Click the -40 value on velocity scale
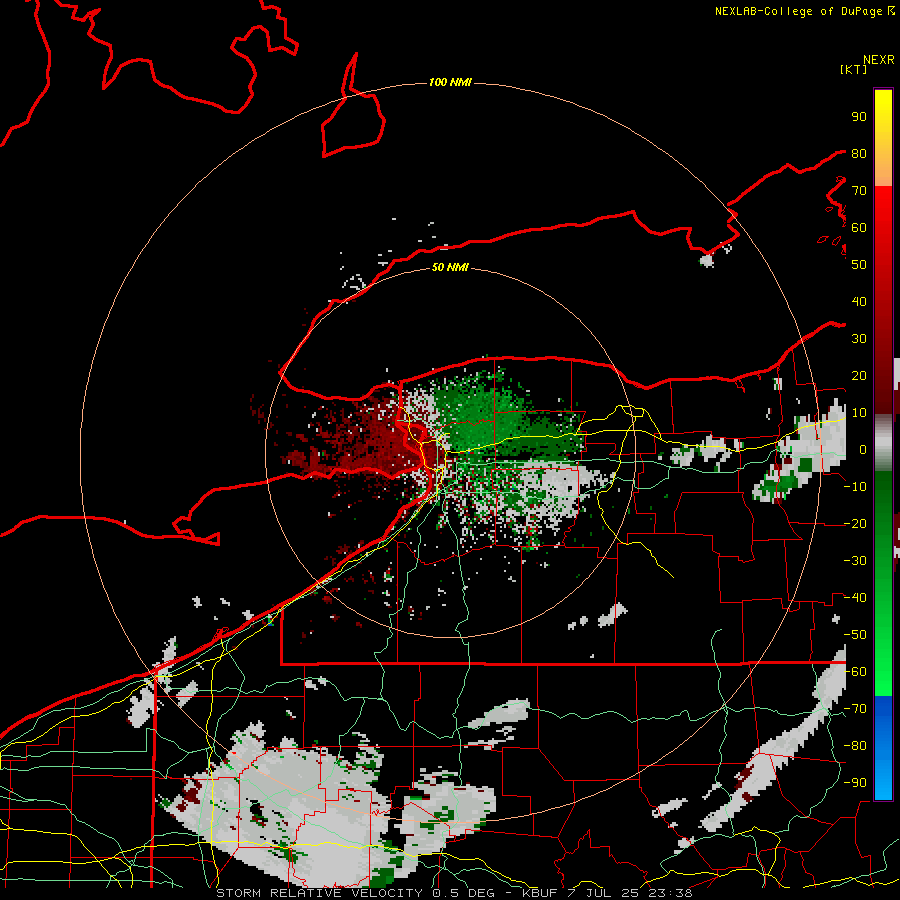The width and height of the screenshot is (900, 900). [855, 598]
